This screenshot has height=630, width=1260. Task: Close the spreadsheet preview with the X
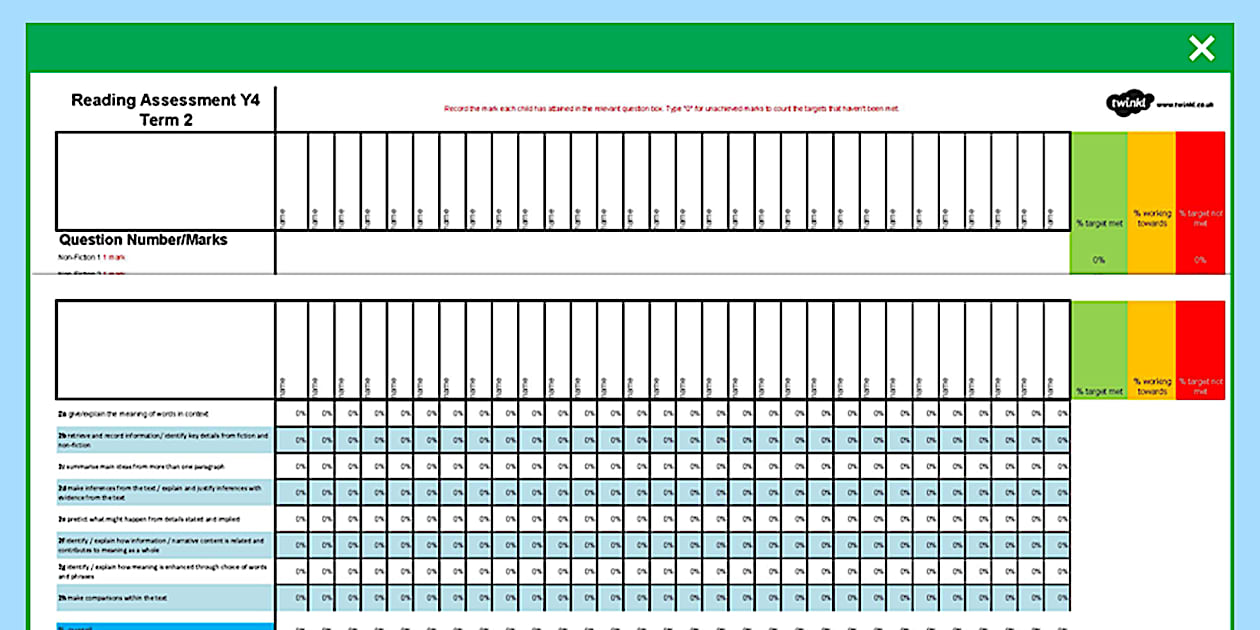click(1201, 48)
